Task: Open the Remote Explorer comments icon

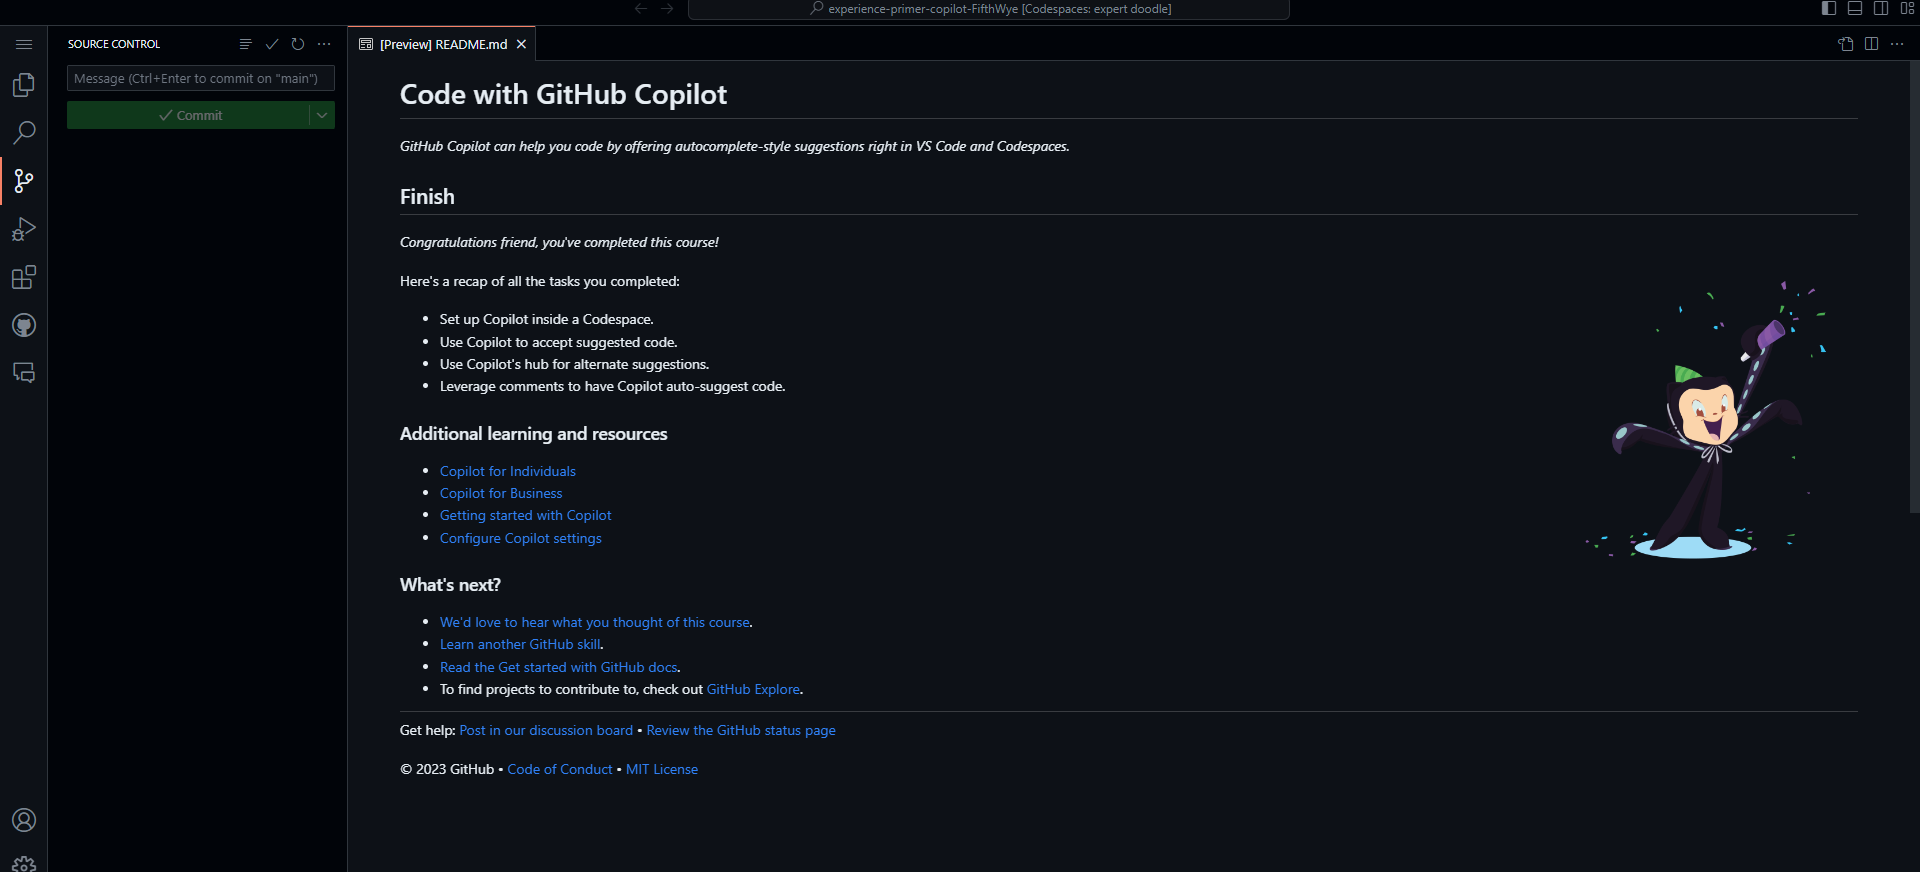Action: (x=24, y=373)
